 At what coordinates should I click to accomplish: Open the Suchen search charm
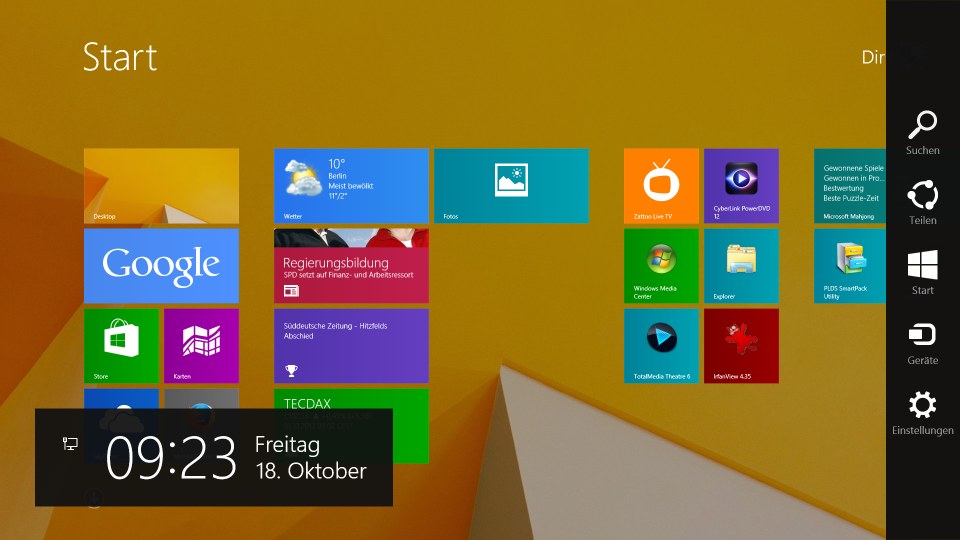pos(923,133)
